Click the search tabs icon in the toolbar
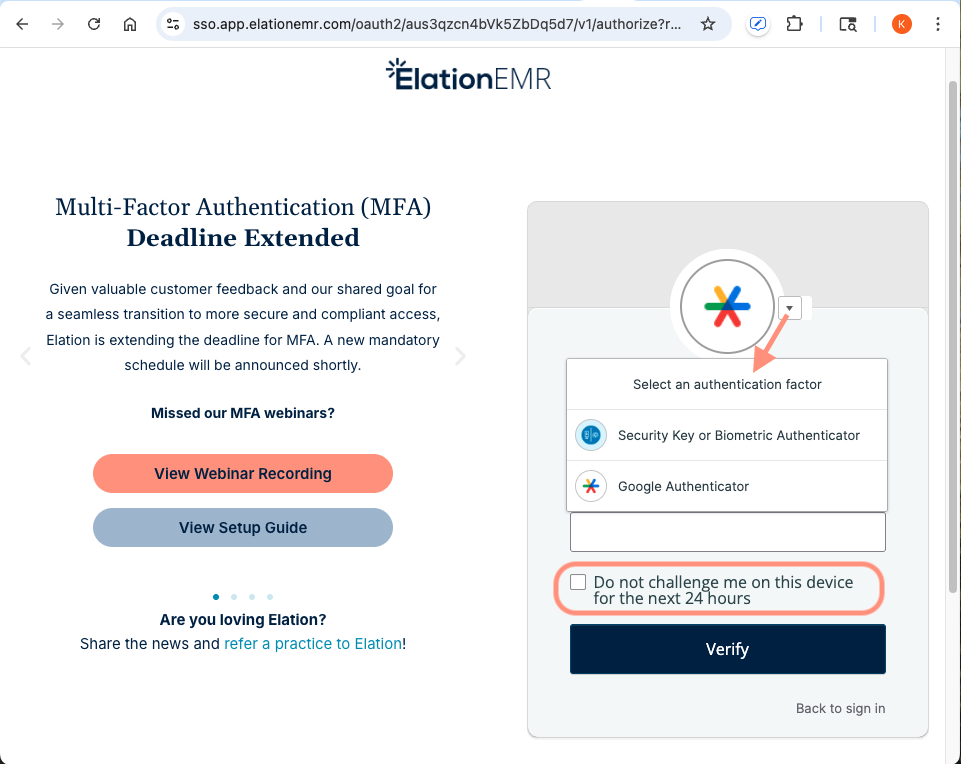Image resolution: width=961 pixels, height=764 pixels. pyautogui.click(x=847, y=24)
